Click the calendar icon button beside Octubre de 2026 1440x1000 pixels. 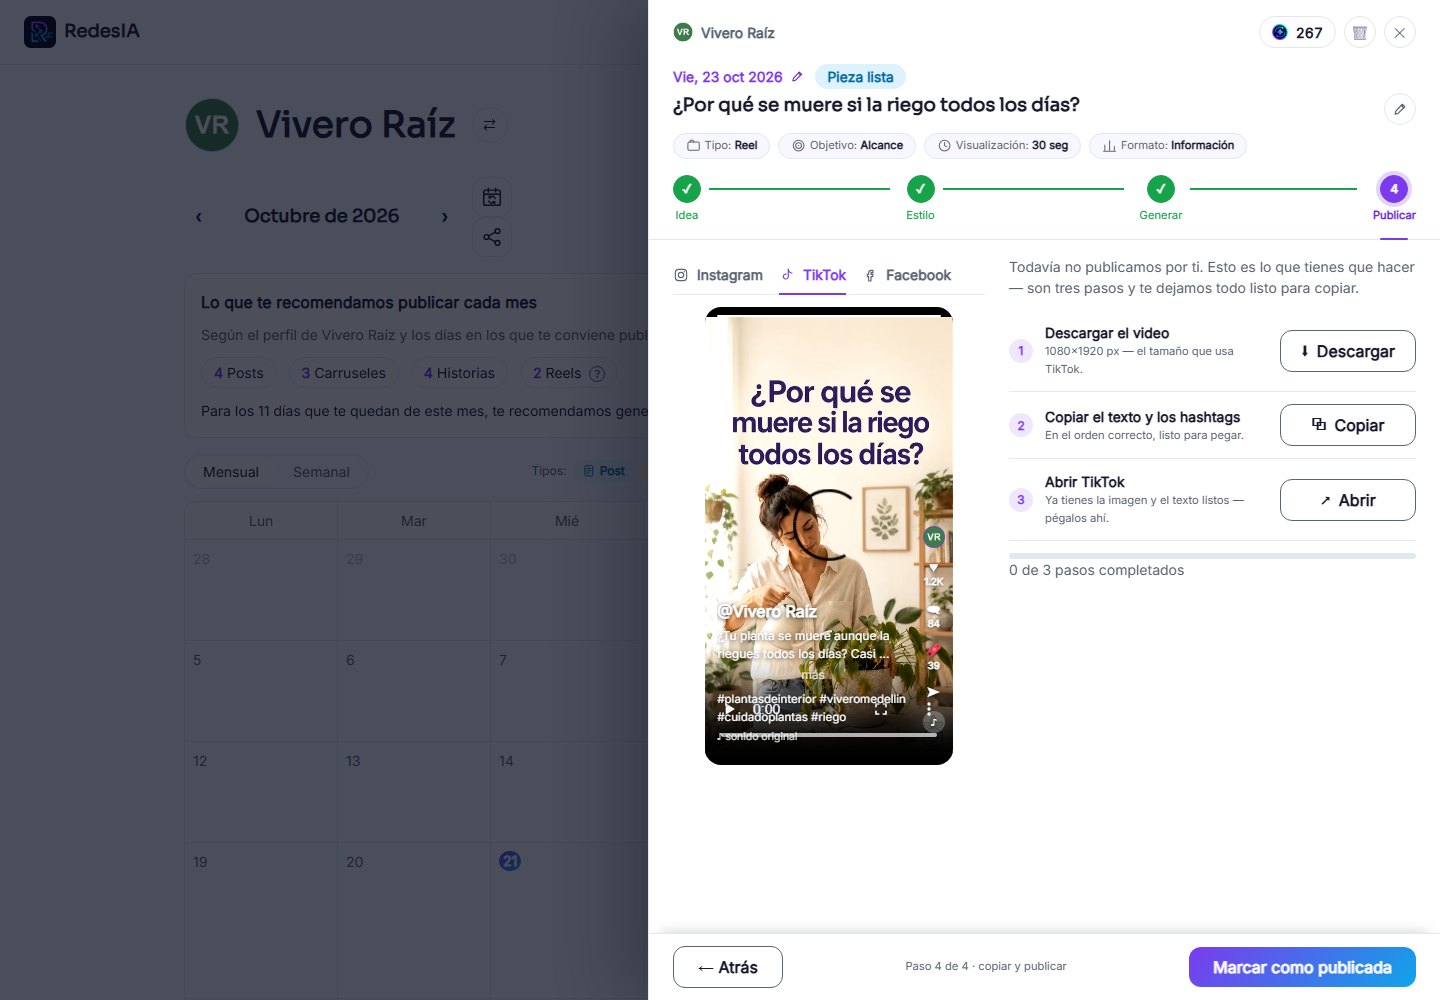[x=492, y=197]
